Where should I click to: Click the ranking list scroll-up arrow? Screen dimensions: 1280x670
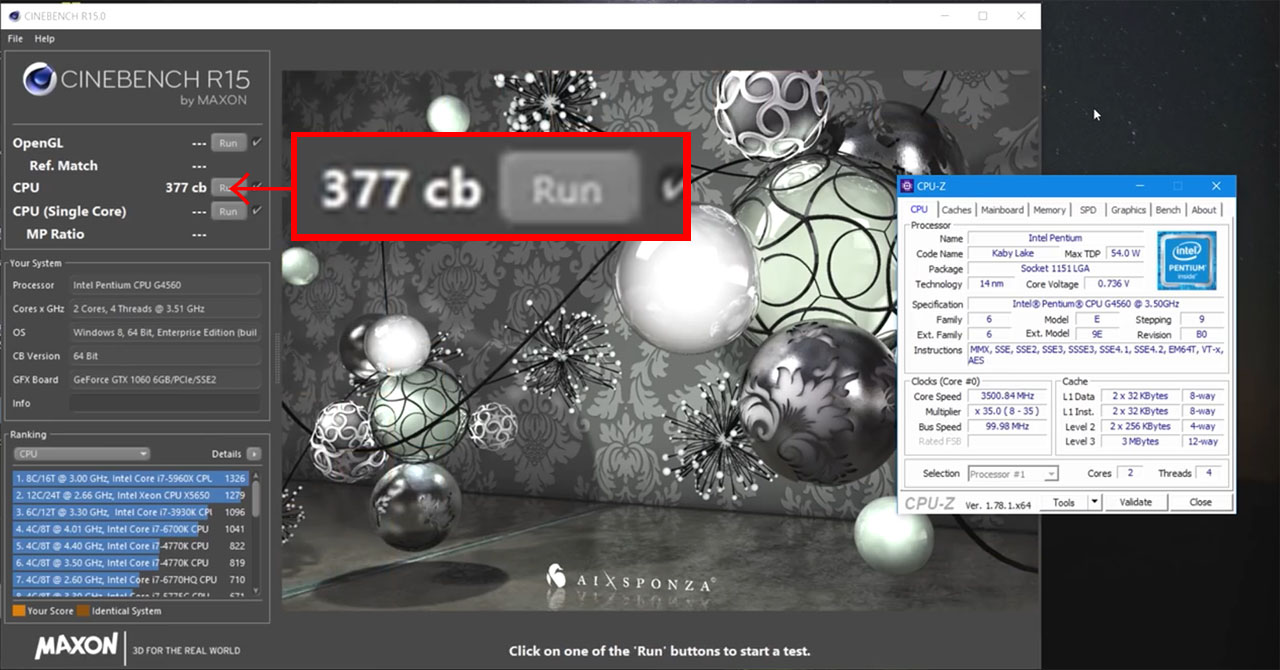[256, 474]
